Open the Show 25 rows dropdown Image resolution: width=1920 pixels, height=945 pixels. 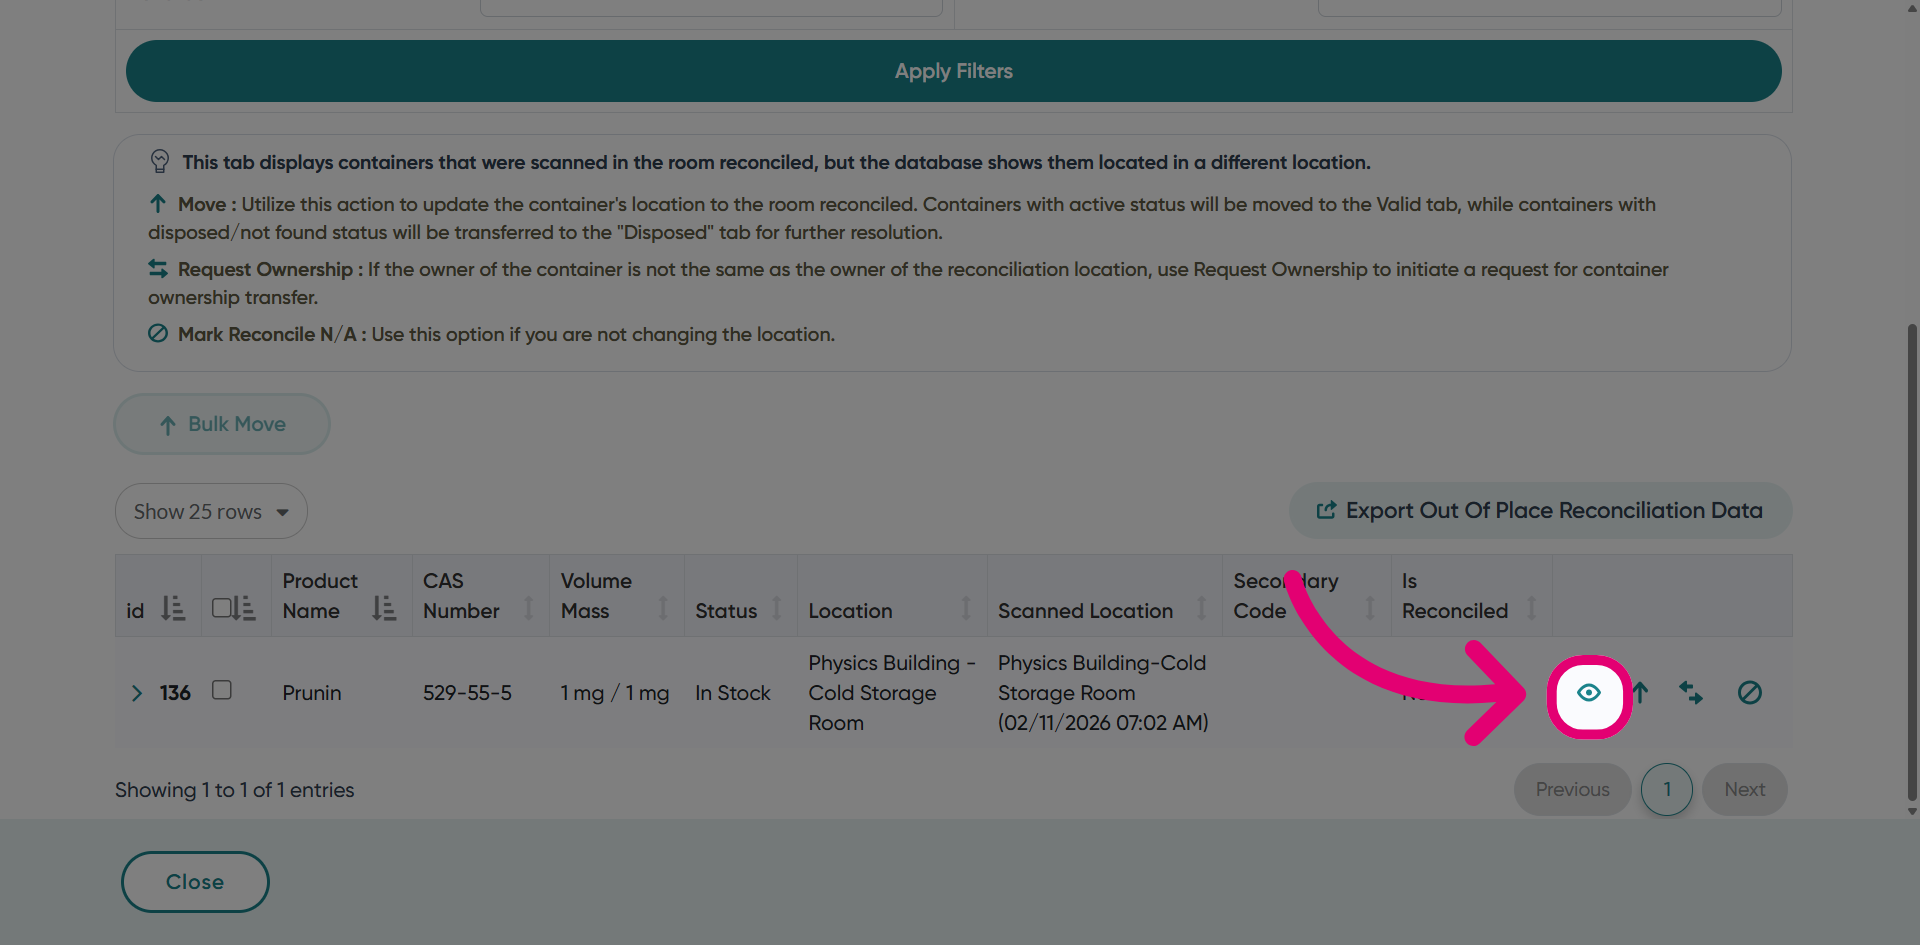tap(211, 512)
